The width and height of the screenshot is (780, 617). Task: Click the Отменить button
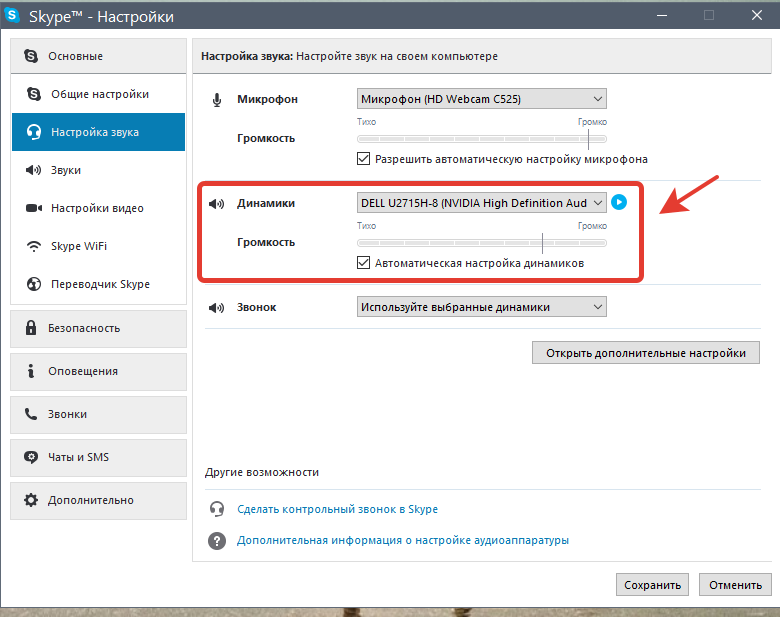click(x=735, y=585)
